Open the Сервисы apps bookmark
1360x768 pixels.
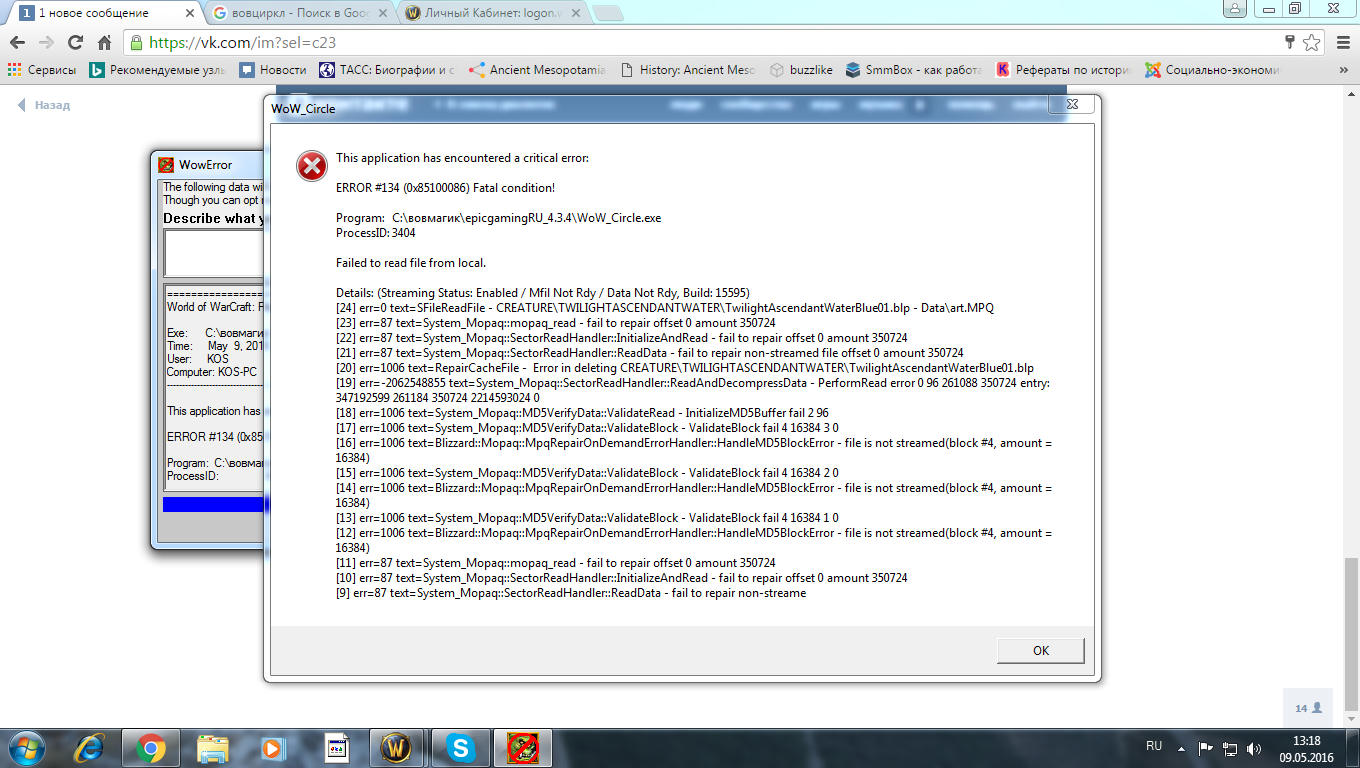(x=42, y=70)
